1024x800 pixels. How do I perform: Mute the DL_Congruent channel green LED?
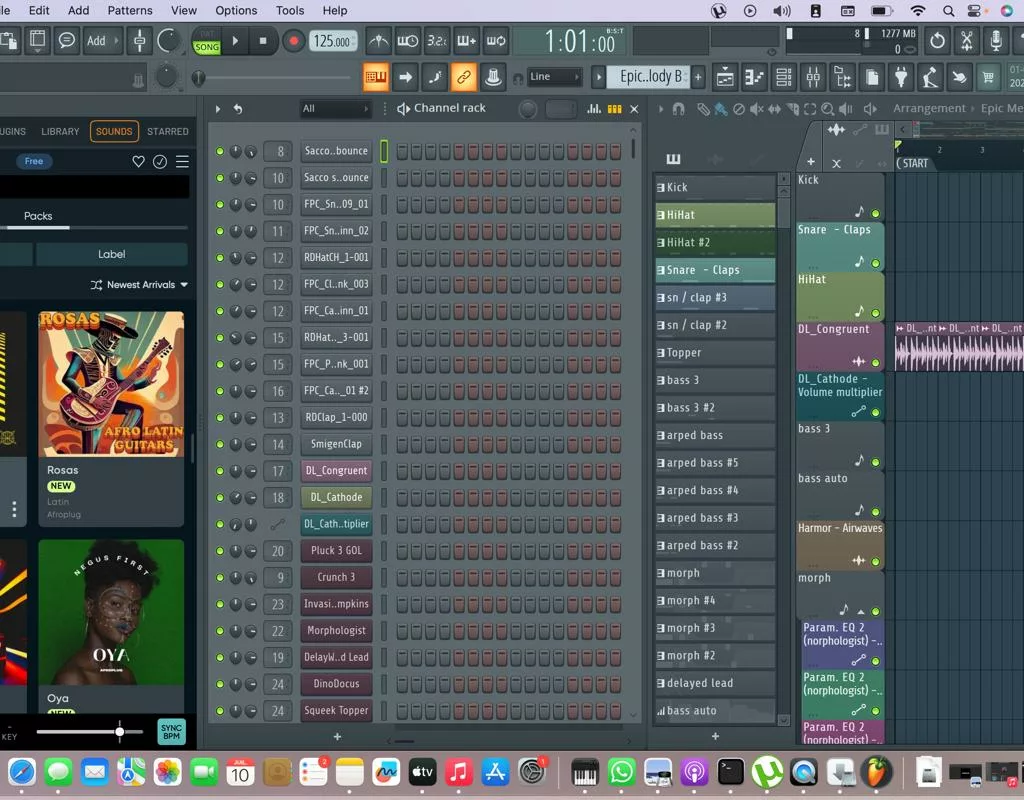click(220, 471)
